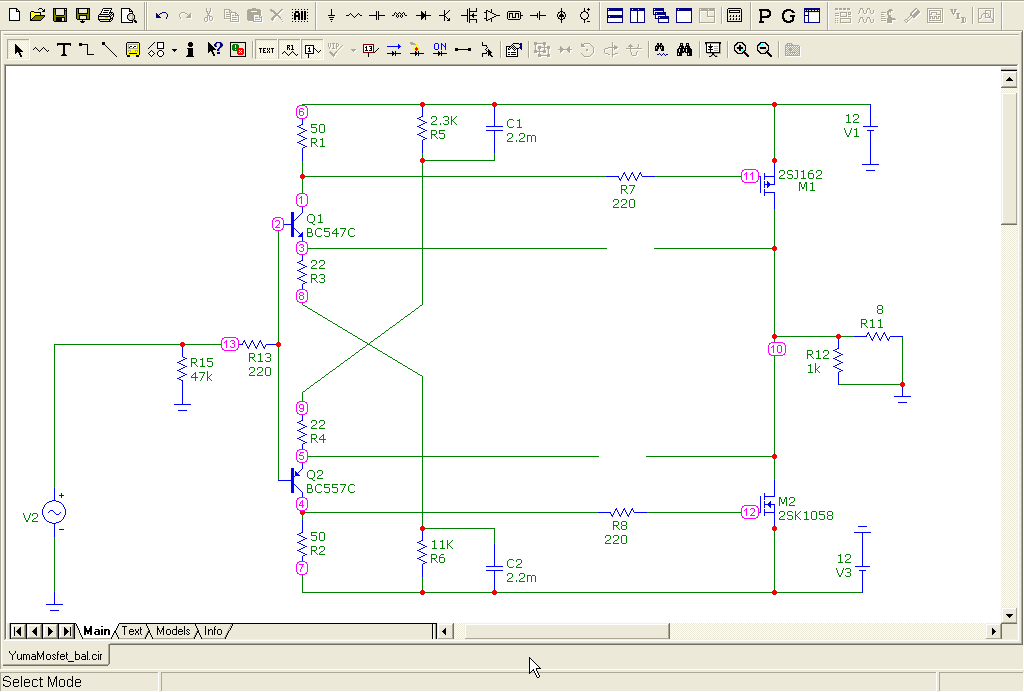Click horizontal scrollbar right arrow
1024x692 pixels.
(x=993, y=631)
